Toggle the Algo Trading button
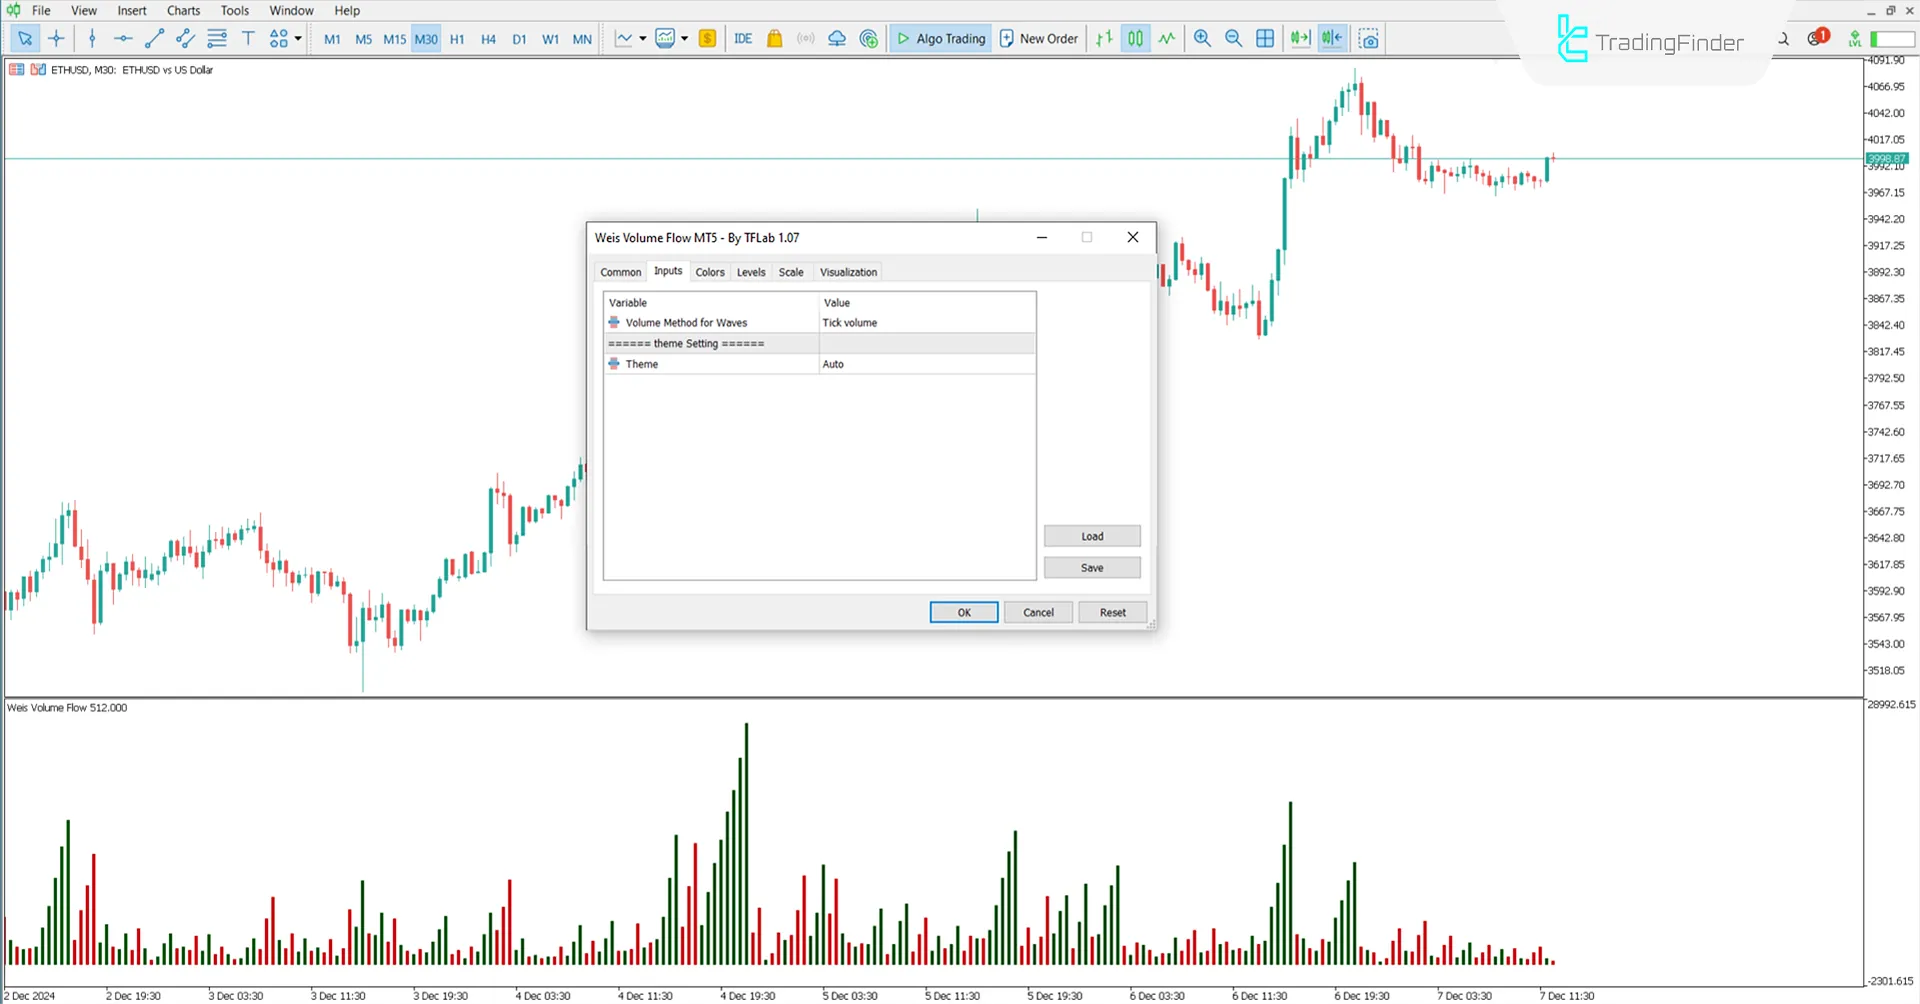 (x=940, y=39)
